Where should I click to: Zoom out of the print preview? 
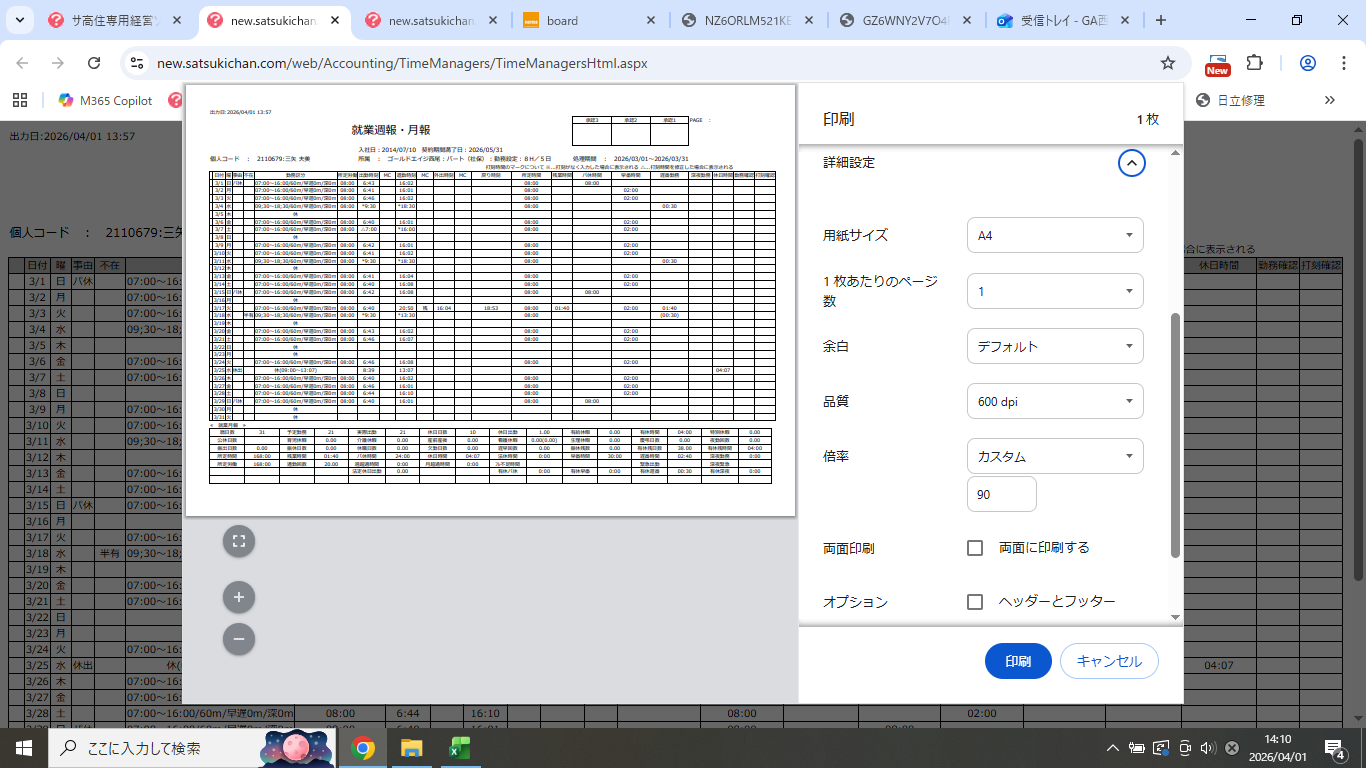[x=238, y=637]
